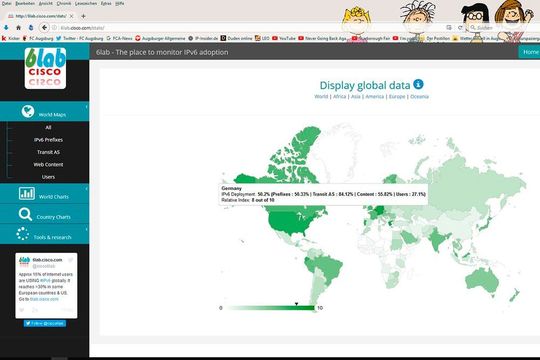Click the Home button

[530, 52]
